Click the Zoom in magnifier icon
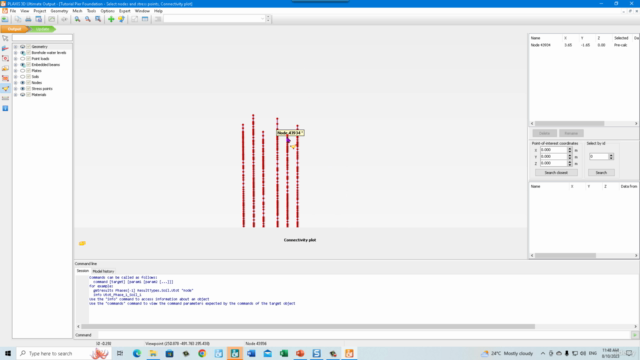The width and height of the screenshot is (640, 360). point(77,19)
